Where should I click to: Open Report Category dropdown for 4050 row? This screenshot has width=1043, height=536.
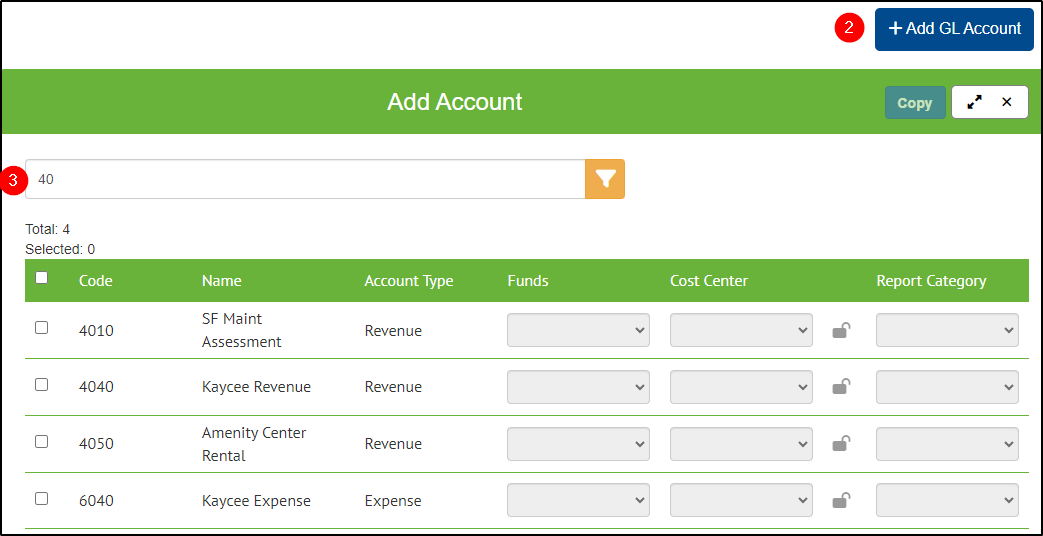pyautogui.click(x=947, y=444)
